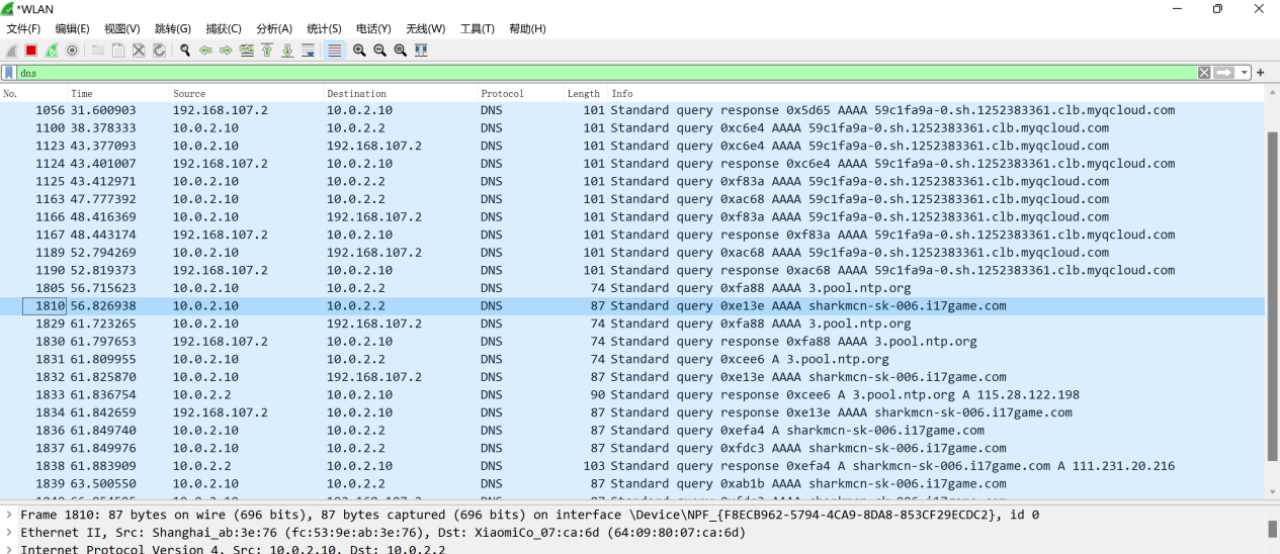Go to the first packet
Viewport: 1280px width, 554px height.
[267, 50]
